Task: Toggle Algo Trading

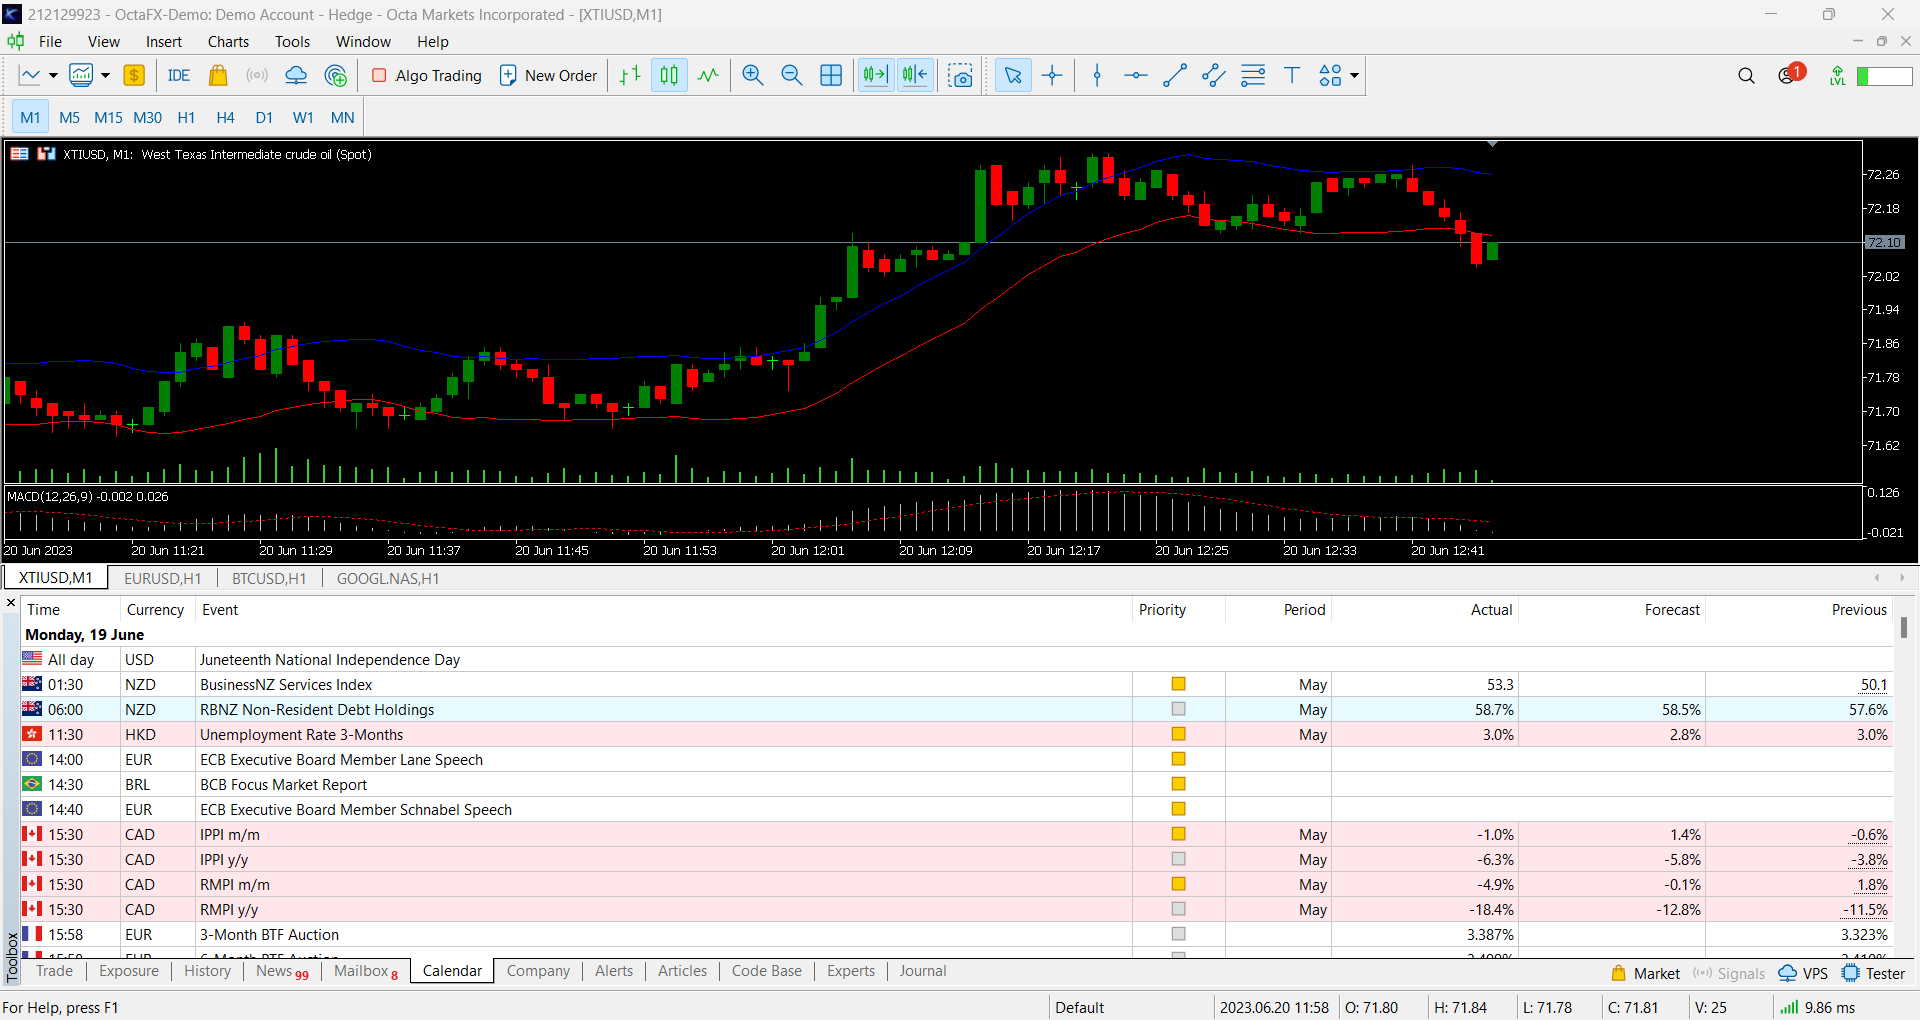Action: tap(427, 75)
